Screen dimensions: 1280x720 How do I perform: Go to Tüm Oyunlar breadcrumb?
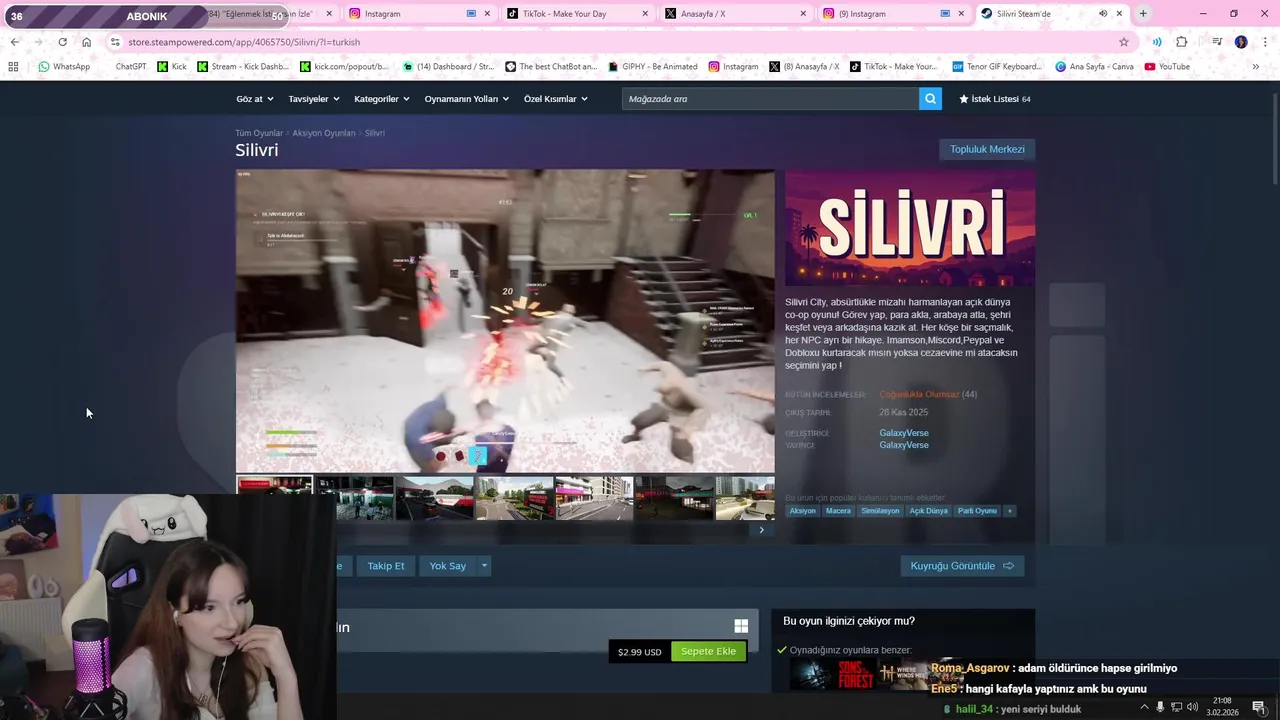(x=259, y=133)
